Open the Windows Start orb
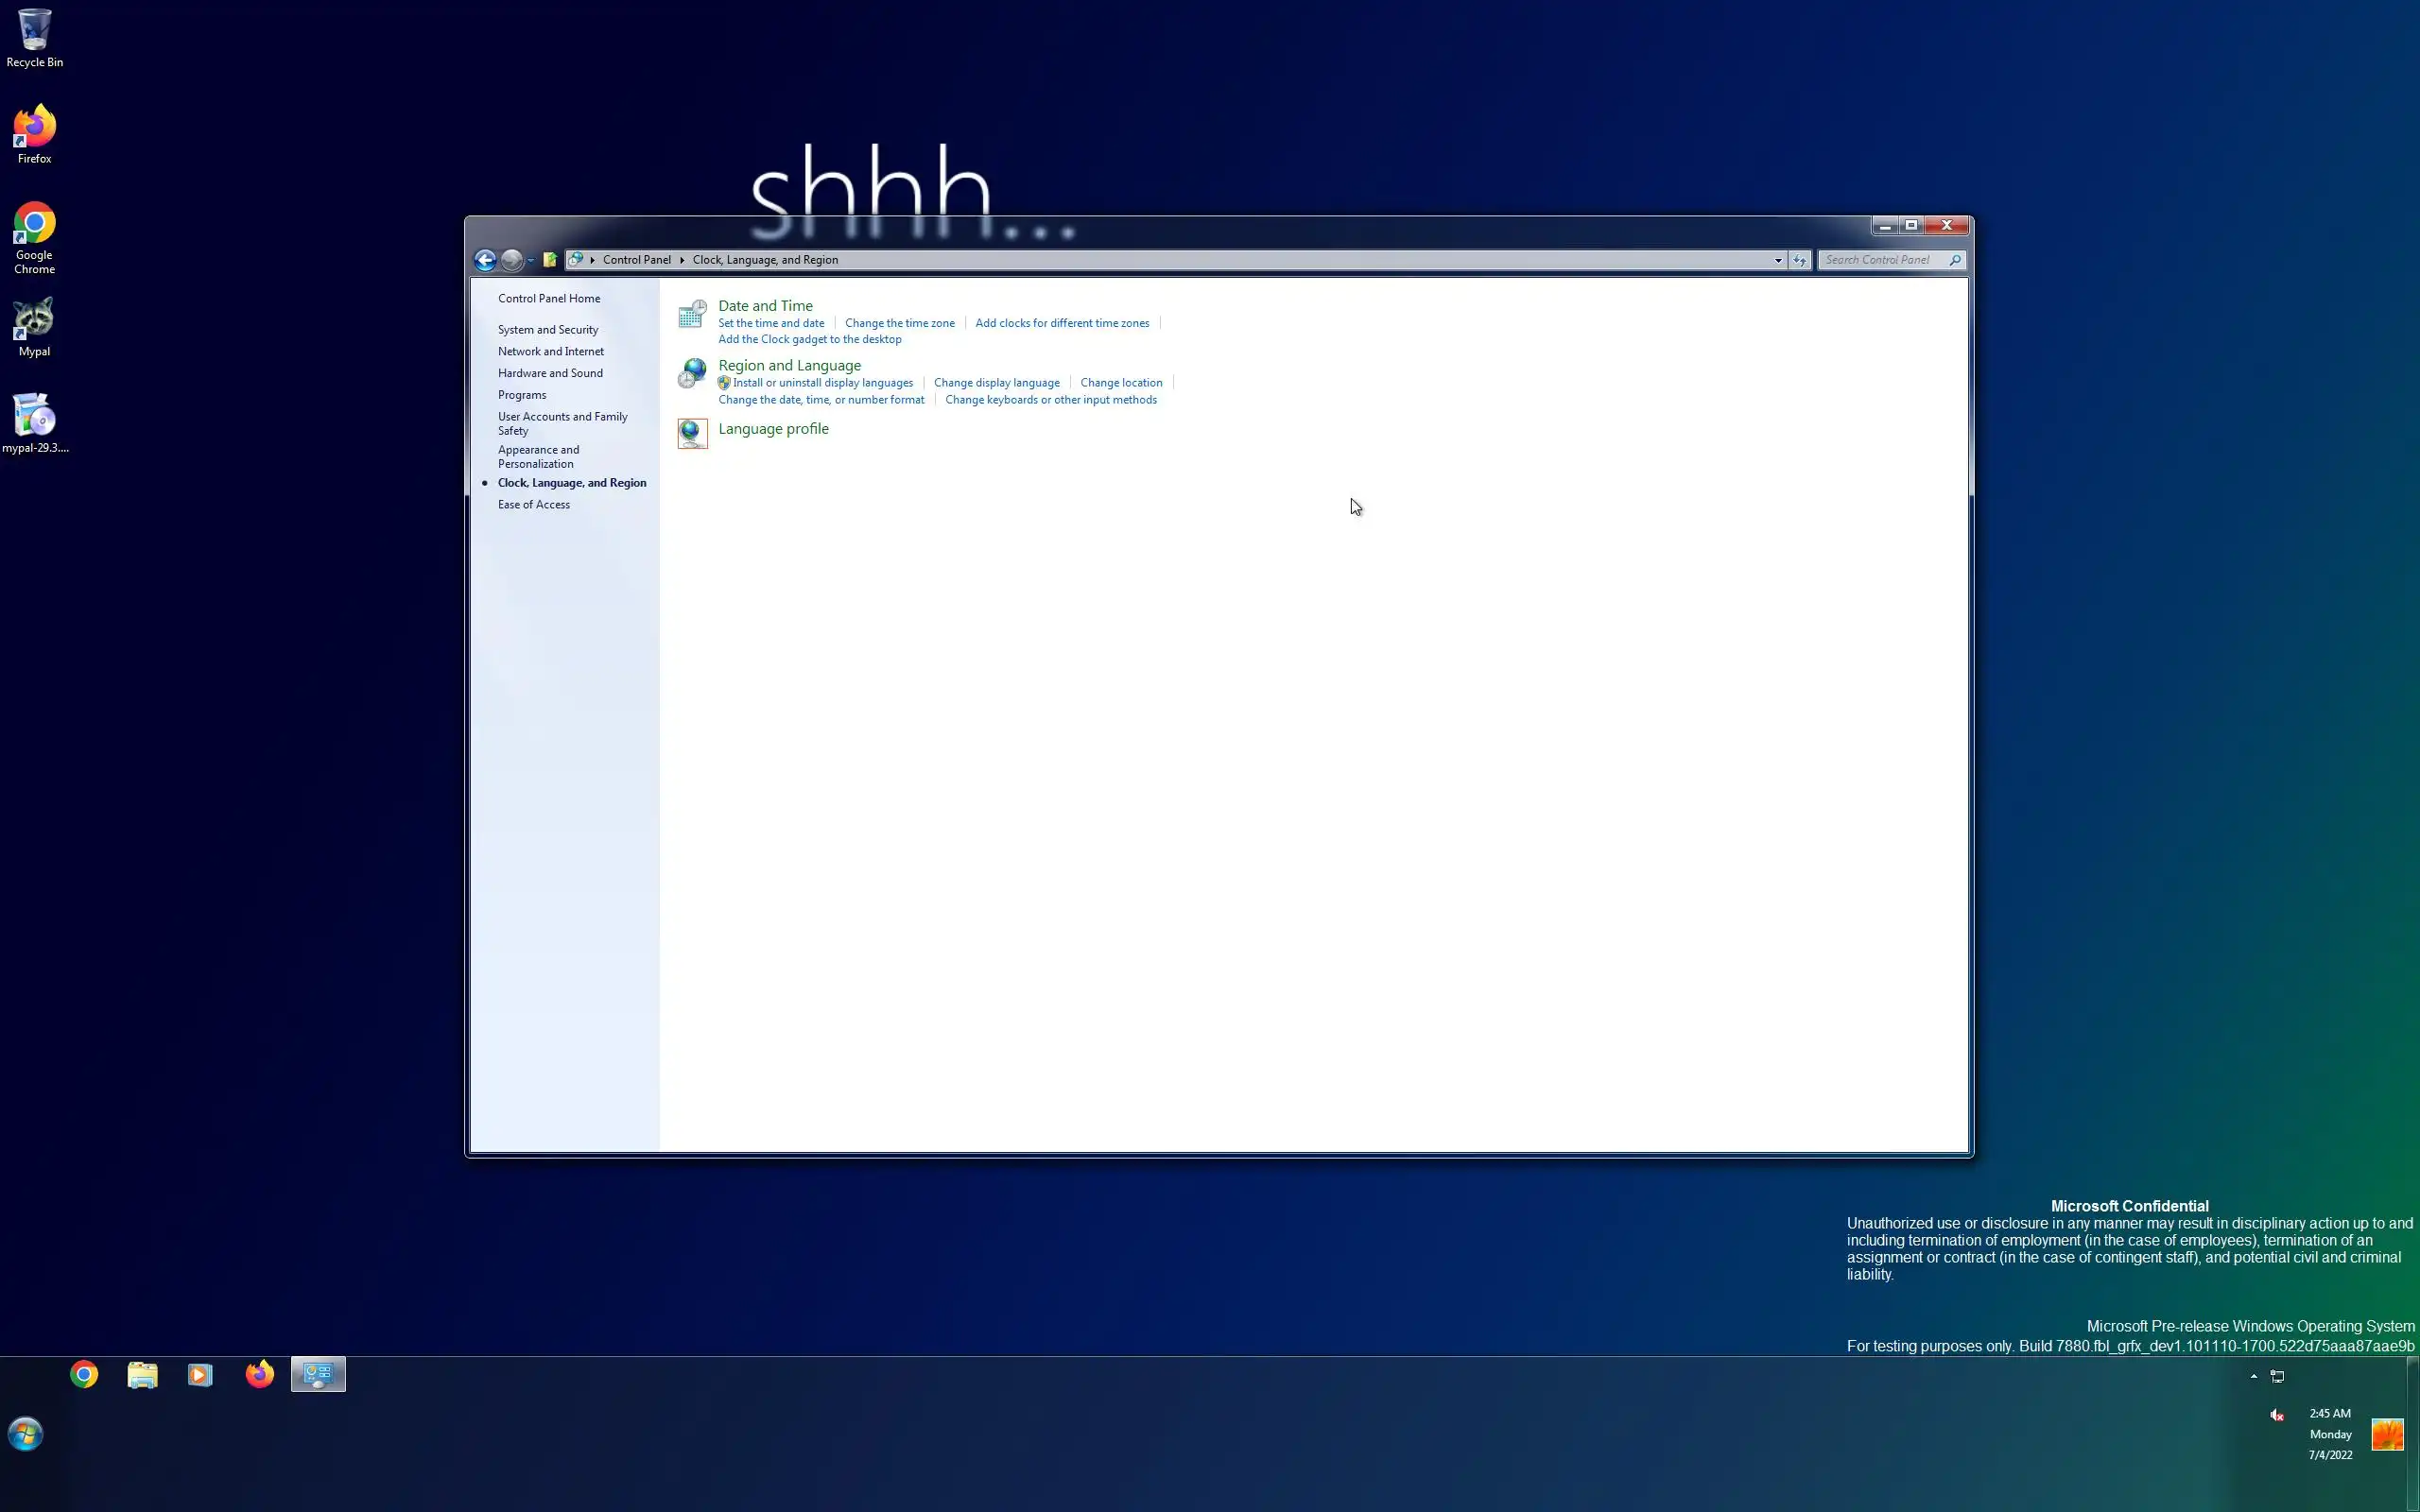 click(26, 1434)
